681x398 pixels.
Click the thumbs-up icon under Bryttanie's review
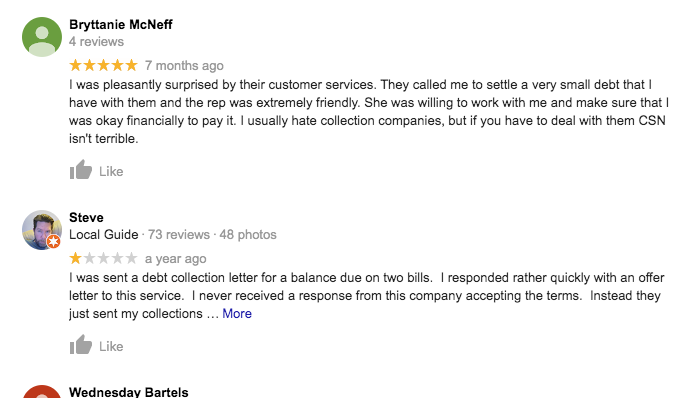click(81, 169)
